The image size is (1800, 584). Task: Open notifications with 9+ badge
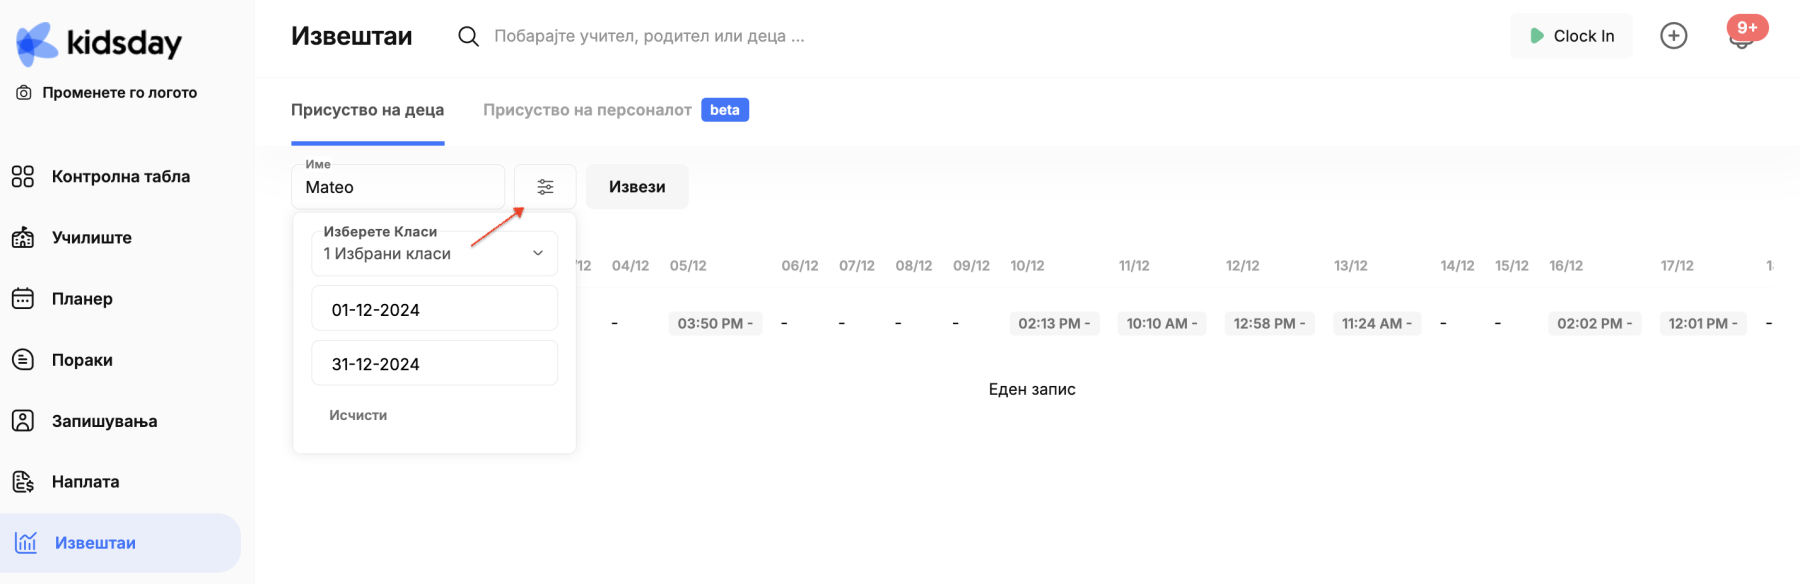1742,36
